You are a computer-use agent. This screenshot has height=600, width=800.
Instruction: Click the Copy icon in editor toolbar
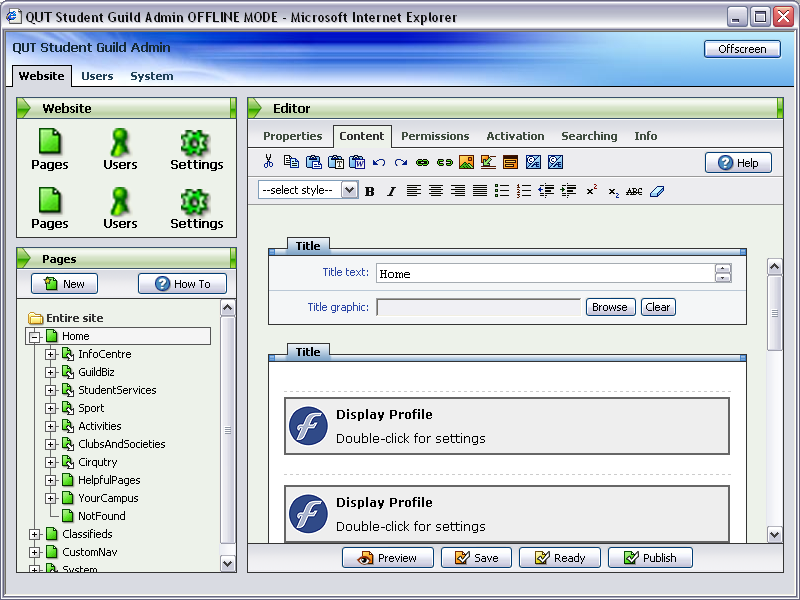click(291, 162)
